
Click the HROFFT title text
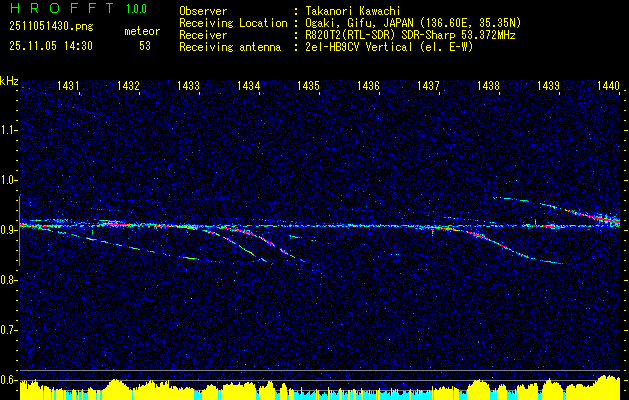point(62,8)
